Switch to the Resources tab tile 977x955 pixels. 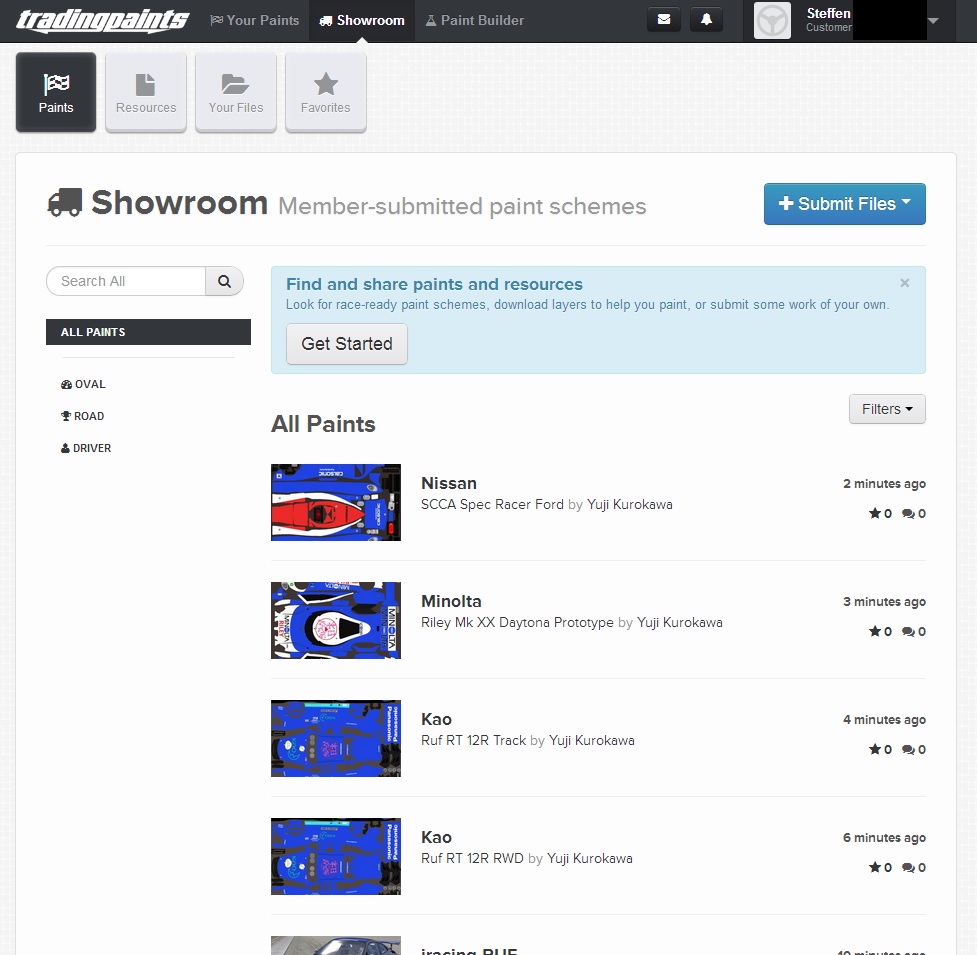pyautogui.click(x=146, y=92)
